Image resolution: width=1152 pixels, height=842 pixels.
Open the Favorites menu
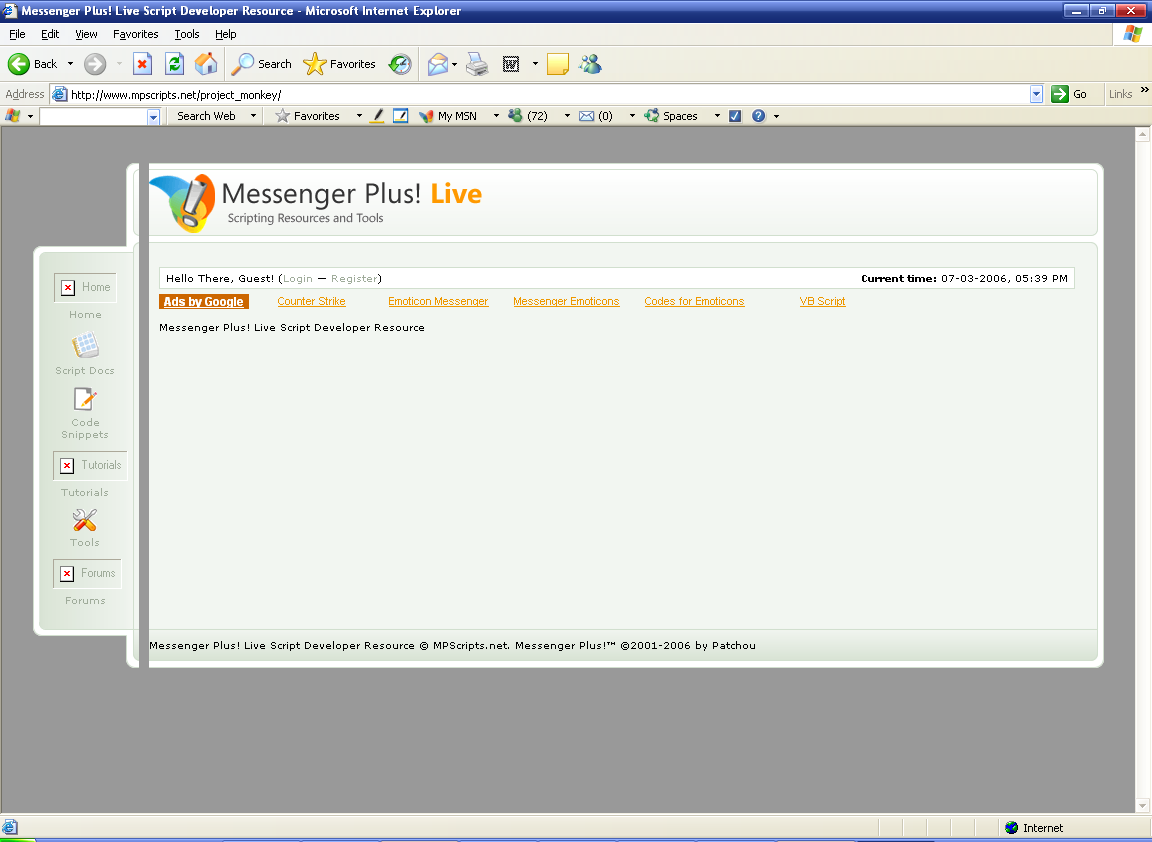(135, 34)
